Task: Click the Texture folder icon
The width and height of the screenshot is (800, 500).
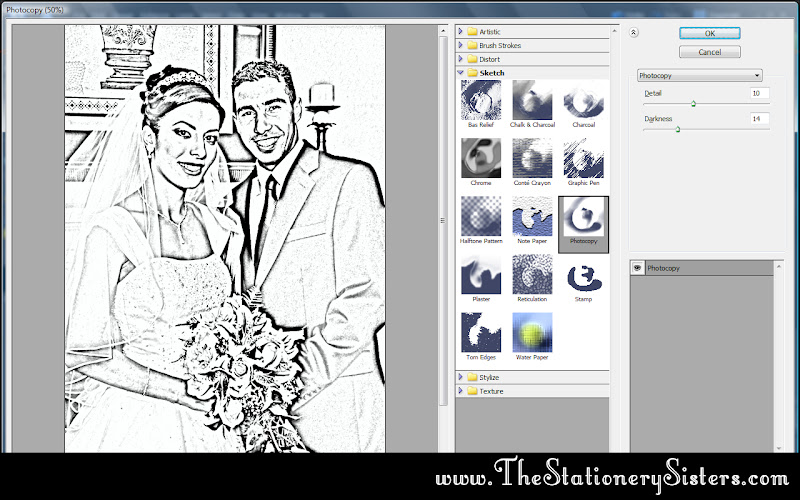Action: point(472,391)
